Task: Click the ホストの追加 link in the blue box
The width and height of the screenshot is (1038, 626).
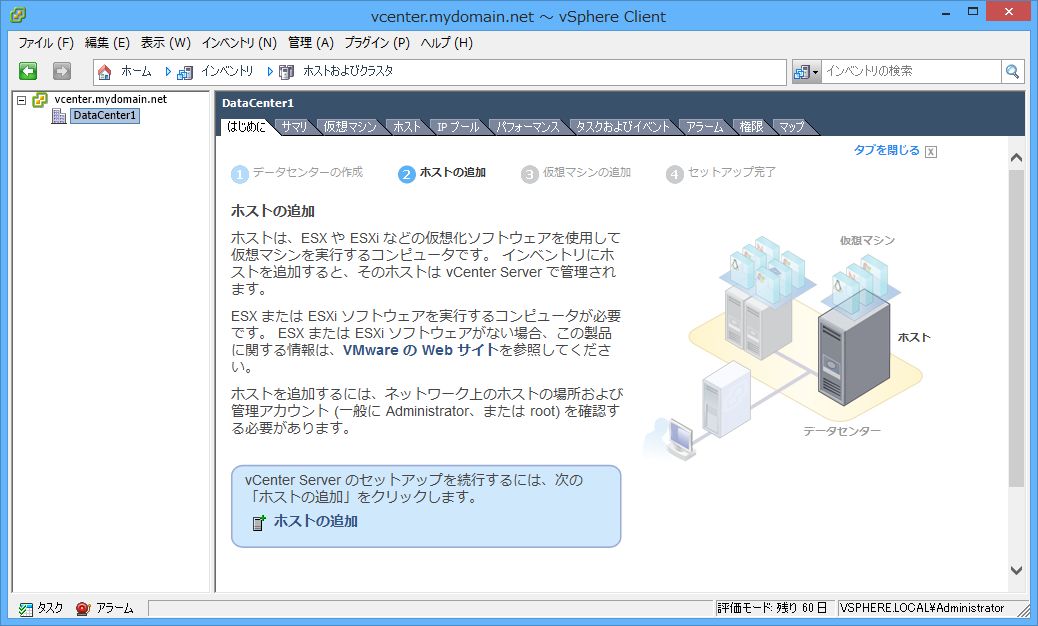Action: [316, 521]
